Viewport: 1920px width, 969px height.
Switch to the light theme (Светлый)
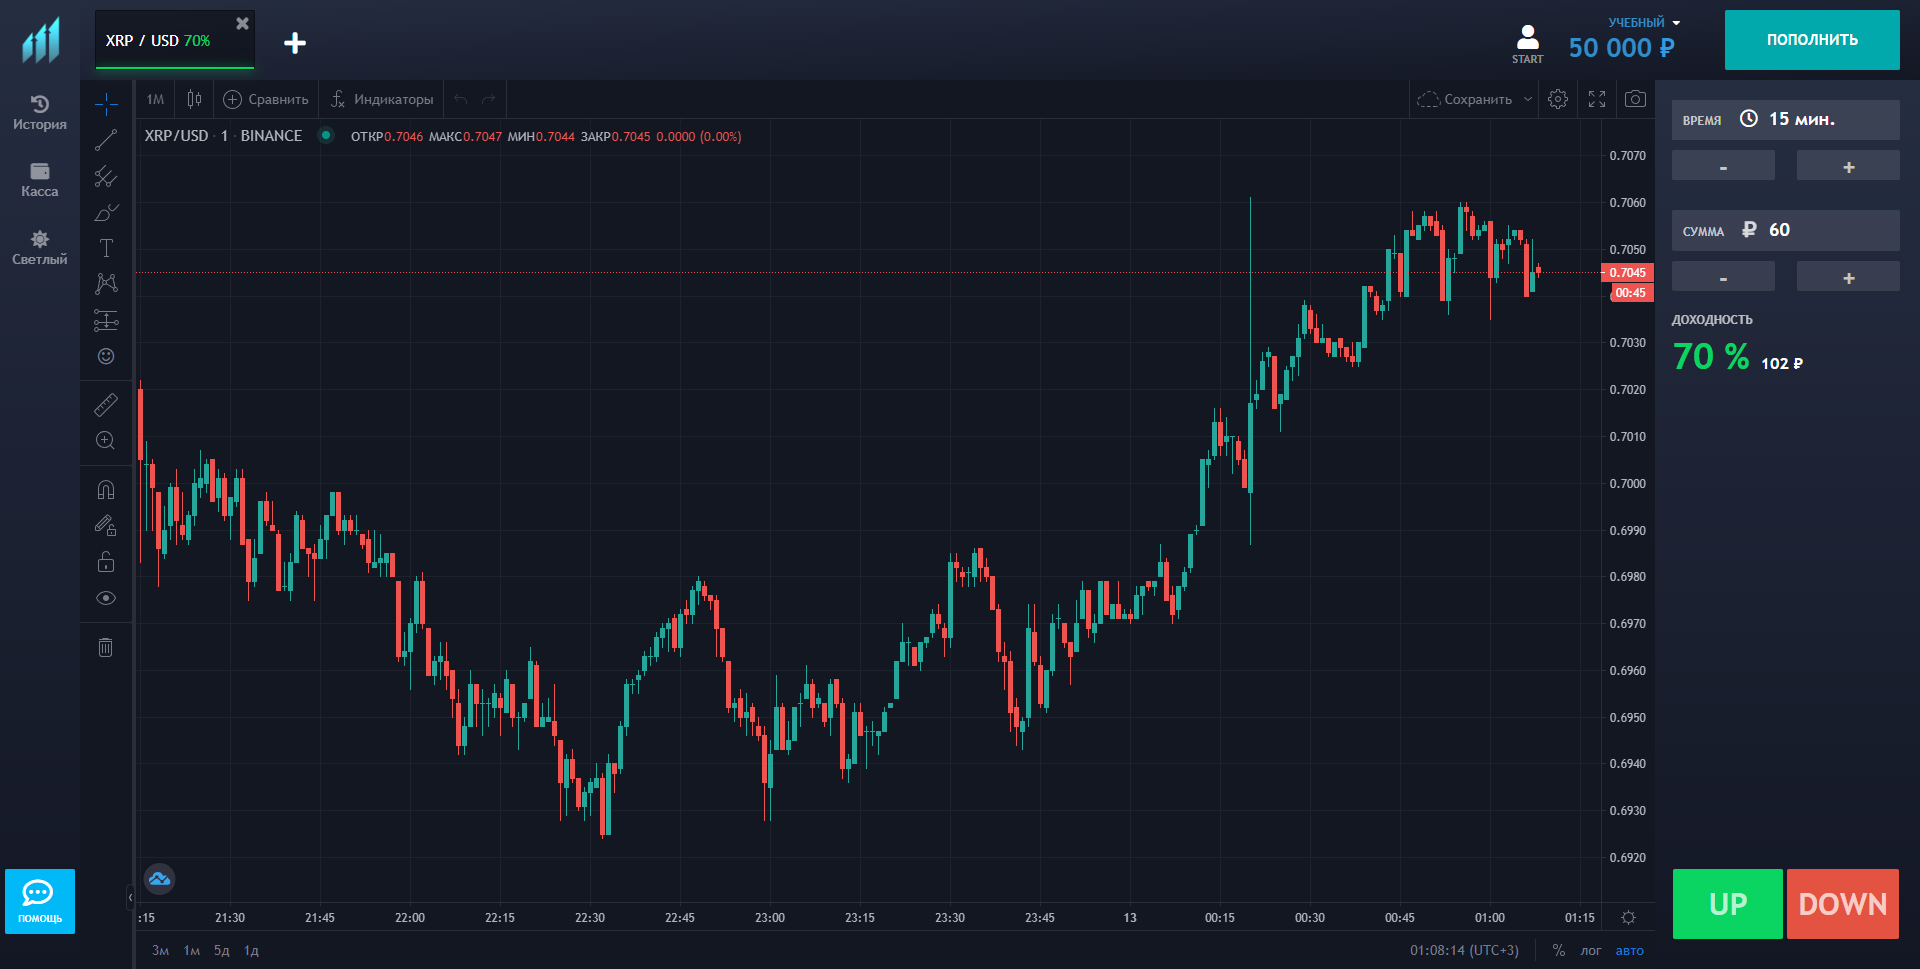pyautogui.click(x=40, y=247)
